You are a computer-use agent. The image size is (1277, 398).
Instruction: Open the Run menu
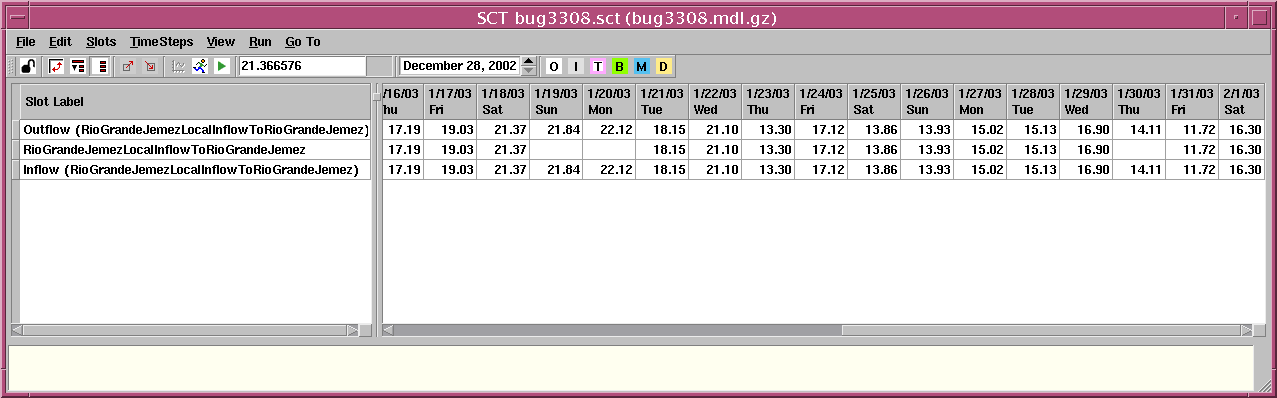[260, 42]
